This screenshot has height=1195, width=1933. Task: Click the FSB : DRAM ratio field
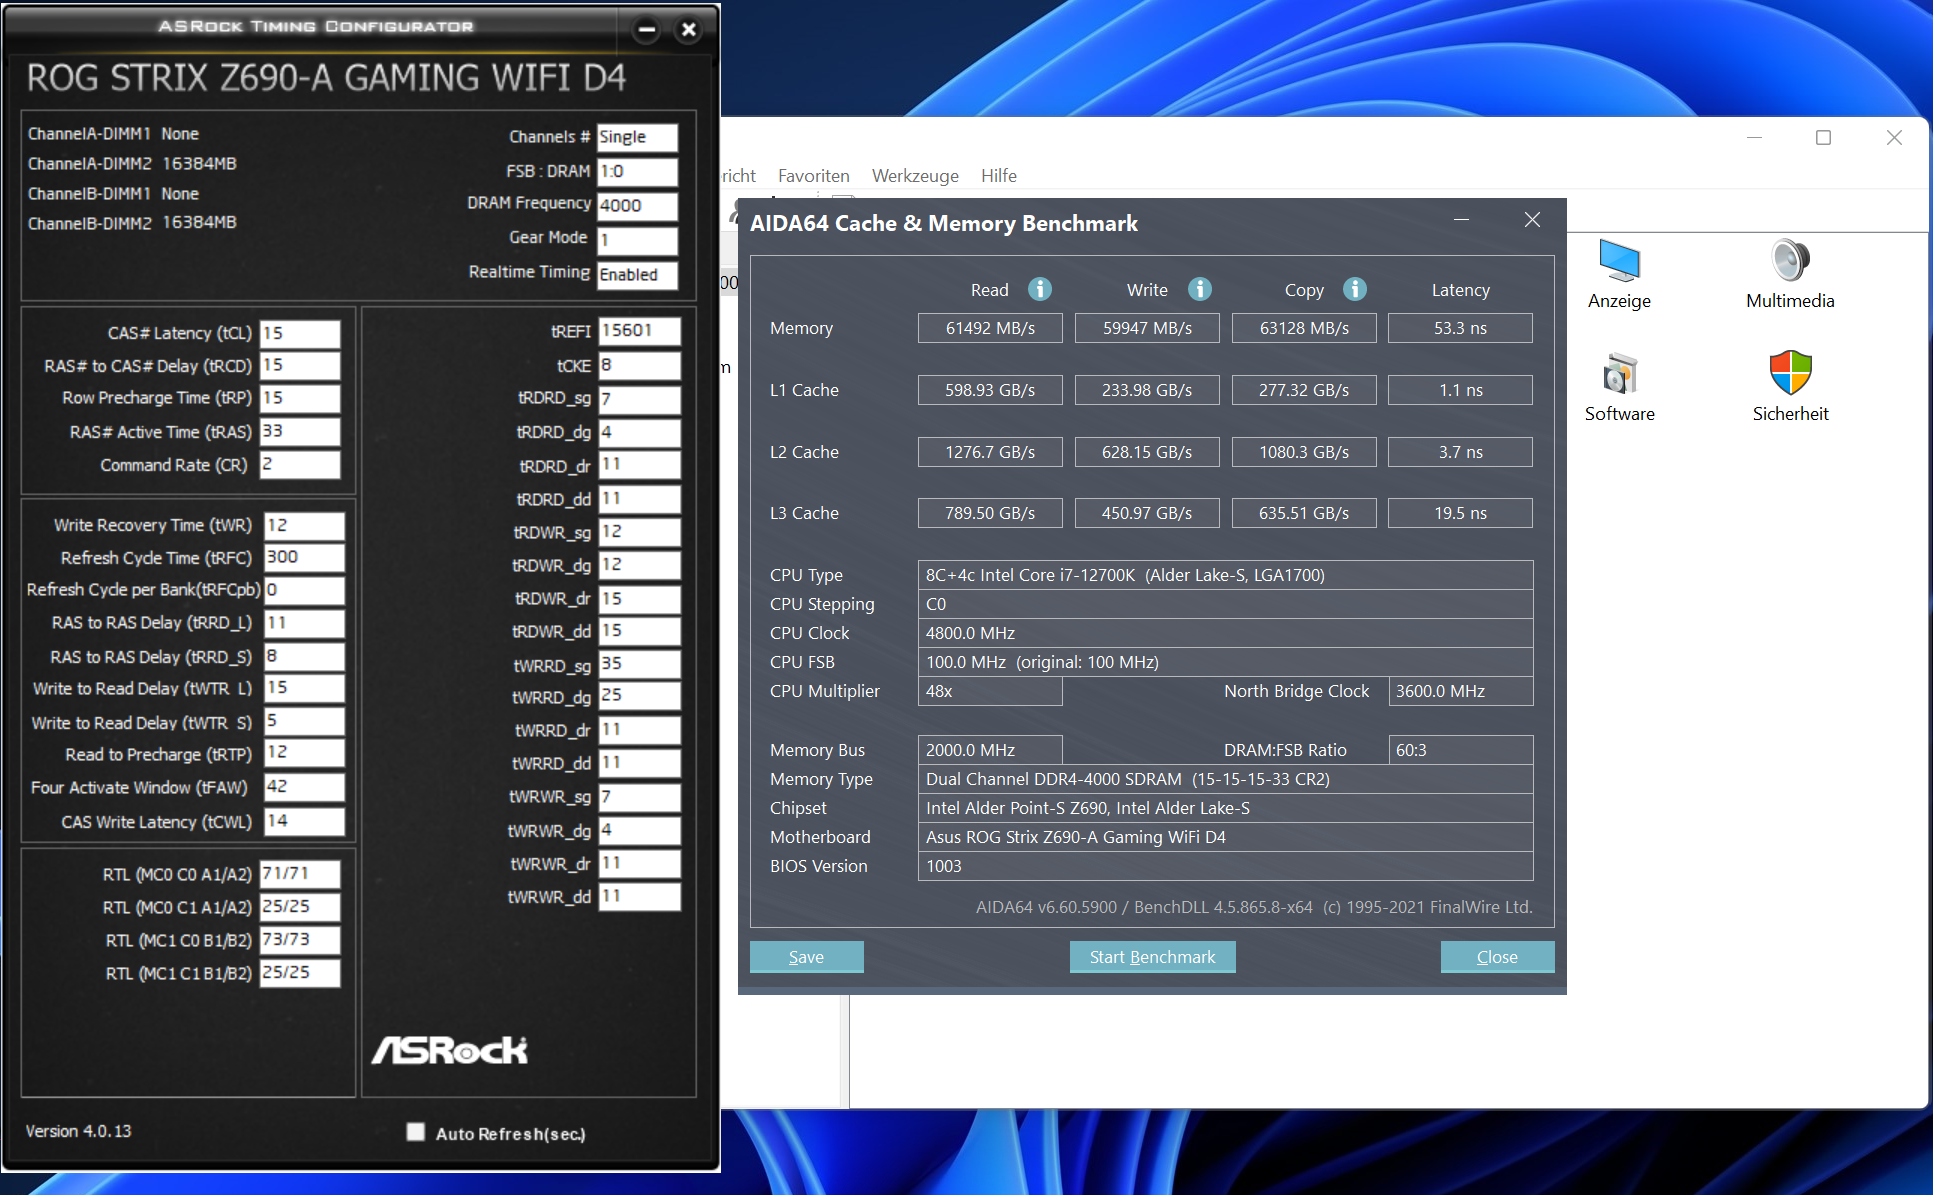[x=637, y=171]
